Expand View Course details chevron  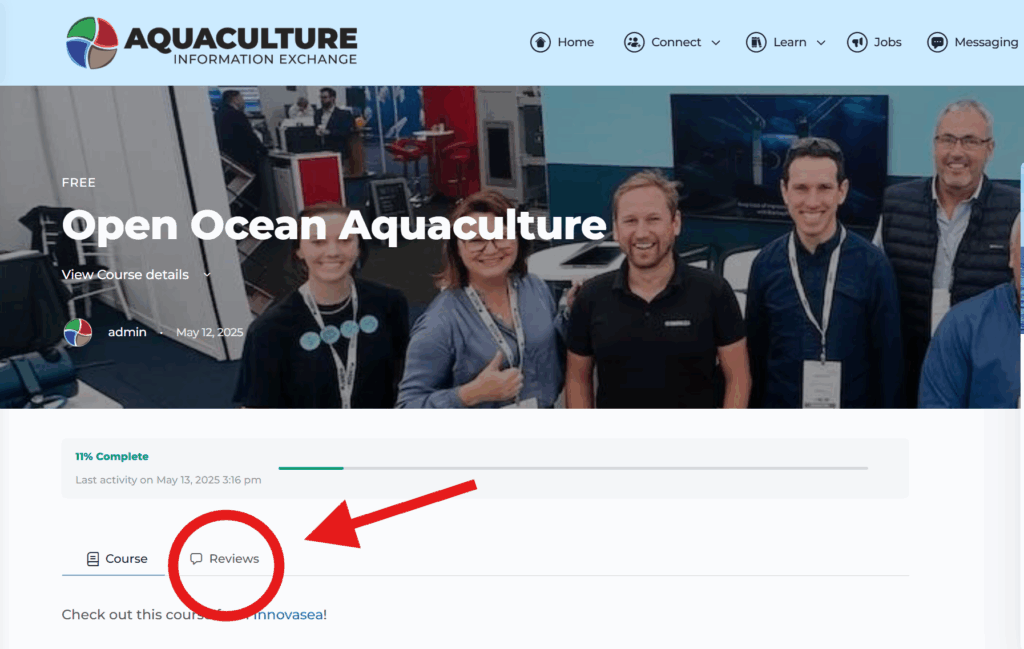pyautogui.click(x=207, y=275)
